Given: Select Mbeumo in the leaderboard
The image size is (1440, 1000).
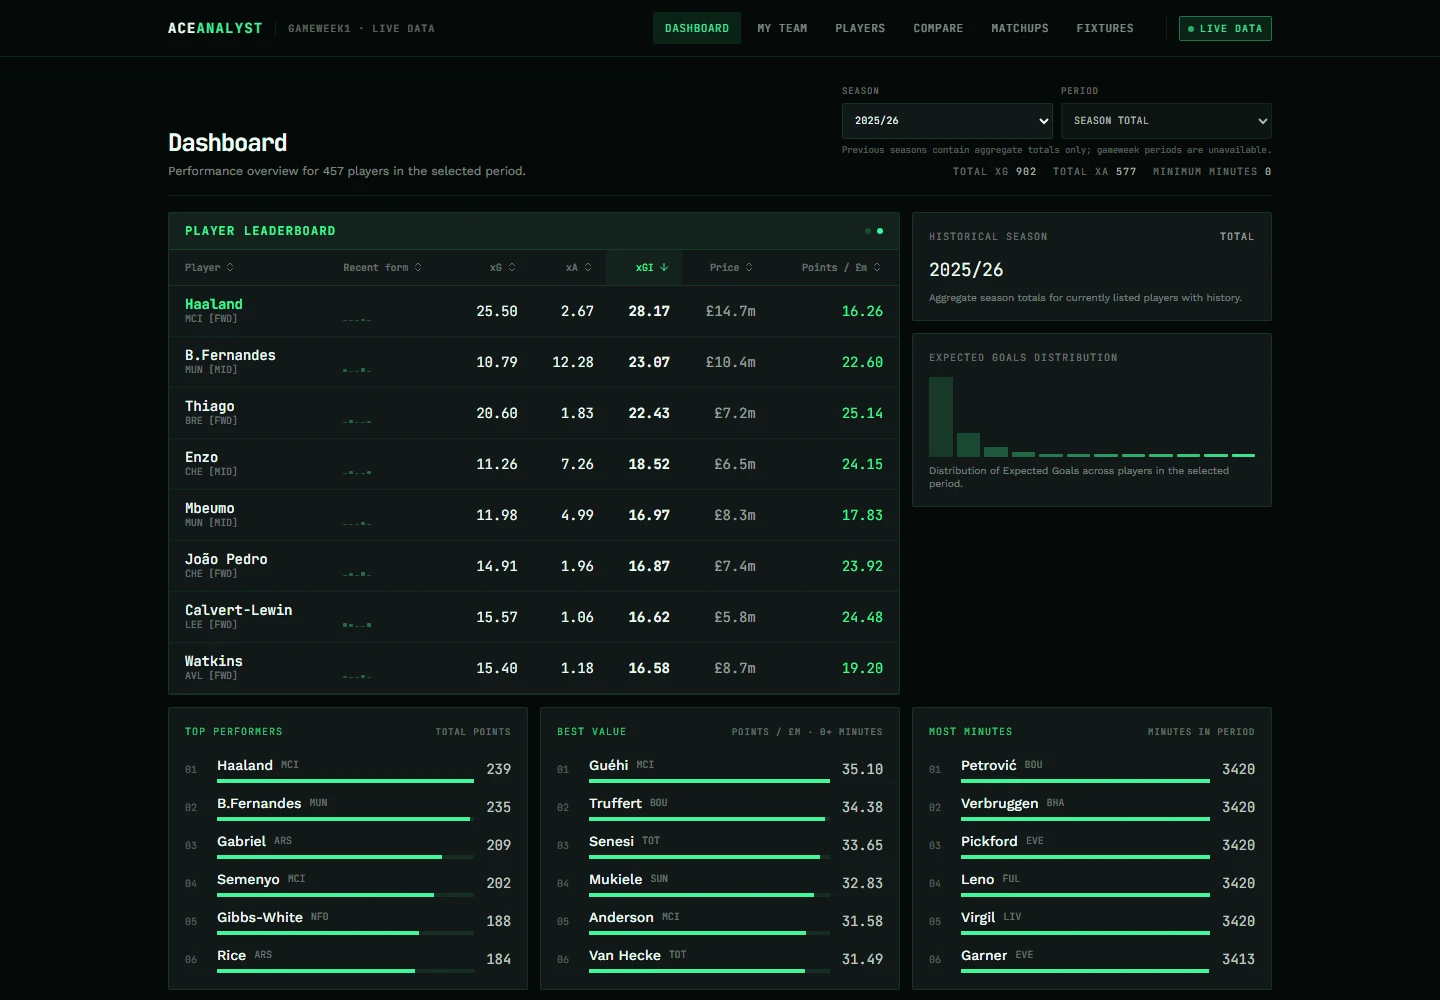Looking at the screenshot, I should point(534,515).
